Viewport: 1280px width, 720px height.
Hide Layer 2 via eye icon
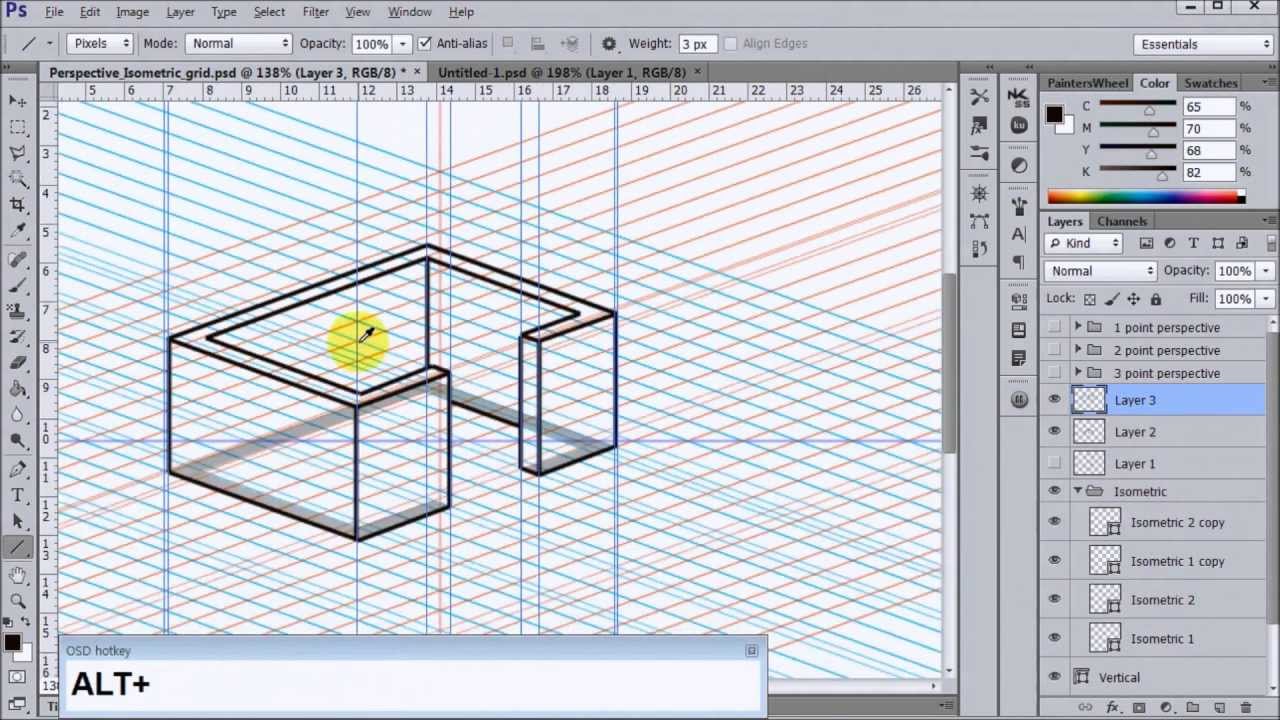point(1054,431)
